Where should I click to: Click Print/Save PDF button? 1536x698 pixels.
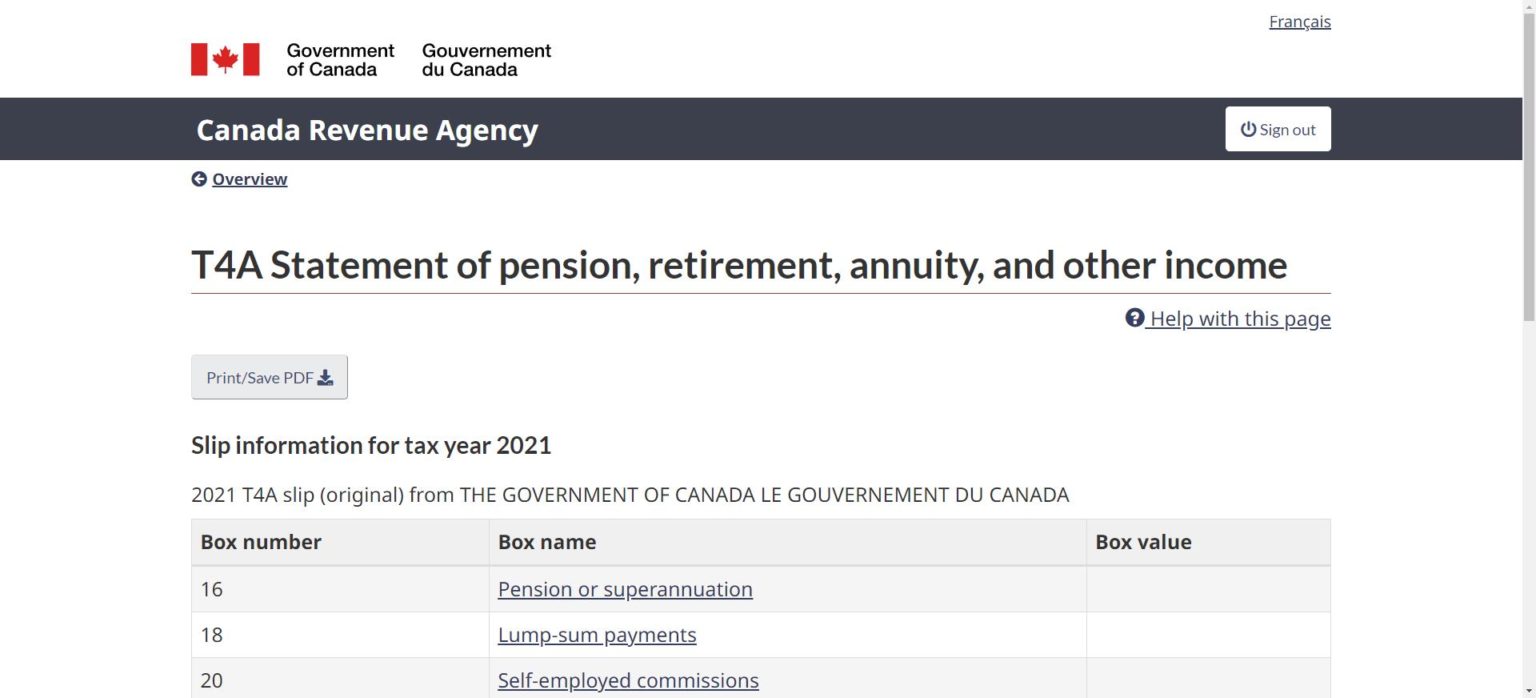point(269,377)
